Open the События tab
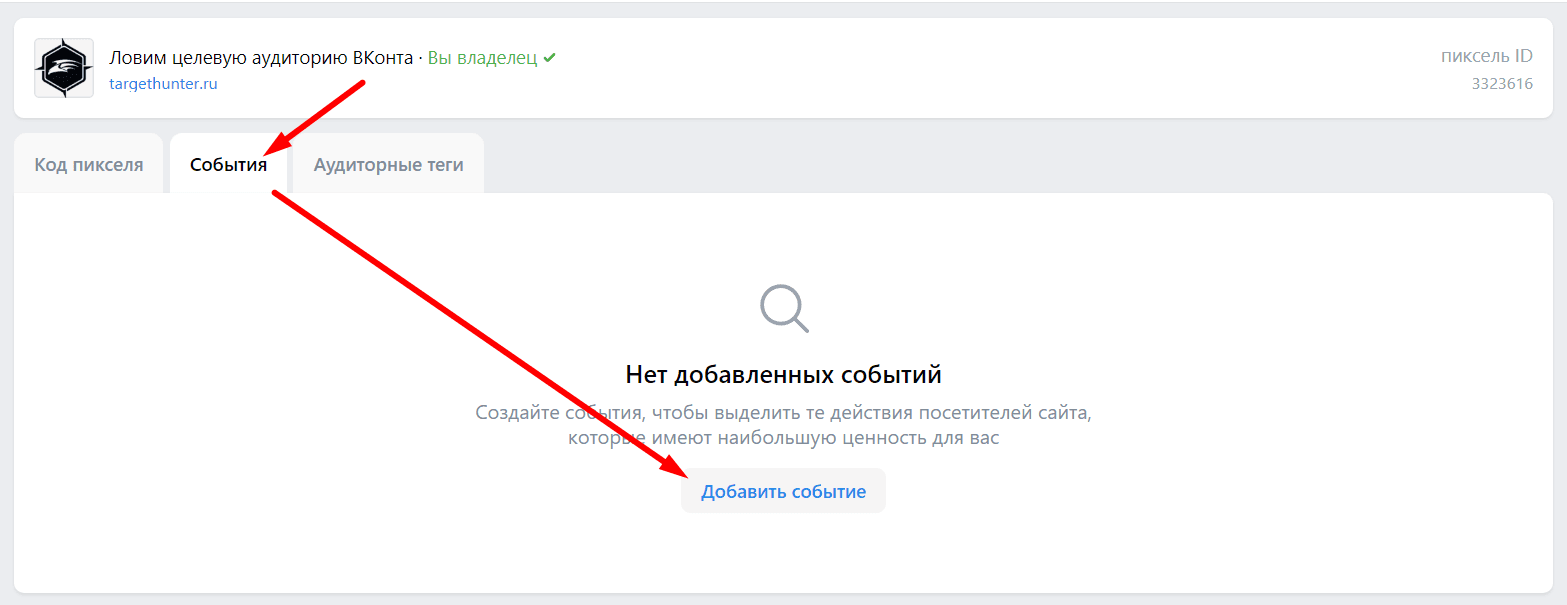The height and width of the screenshot is (605, 1567). click(228, 162)
